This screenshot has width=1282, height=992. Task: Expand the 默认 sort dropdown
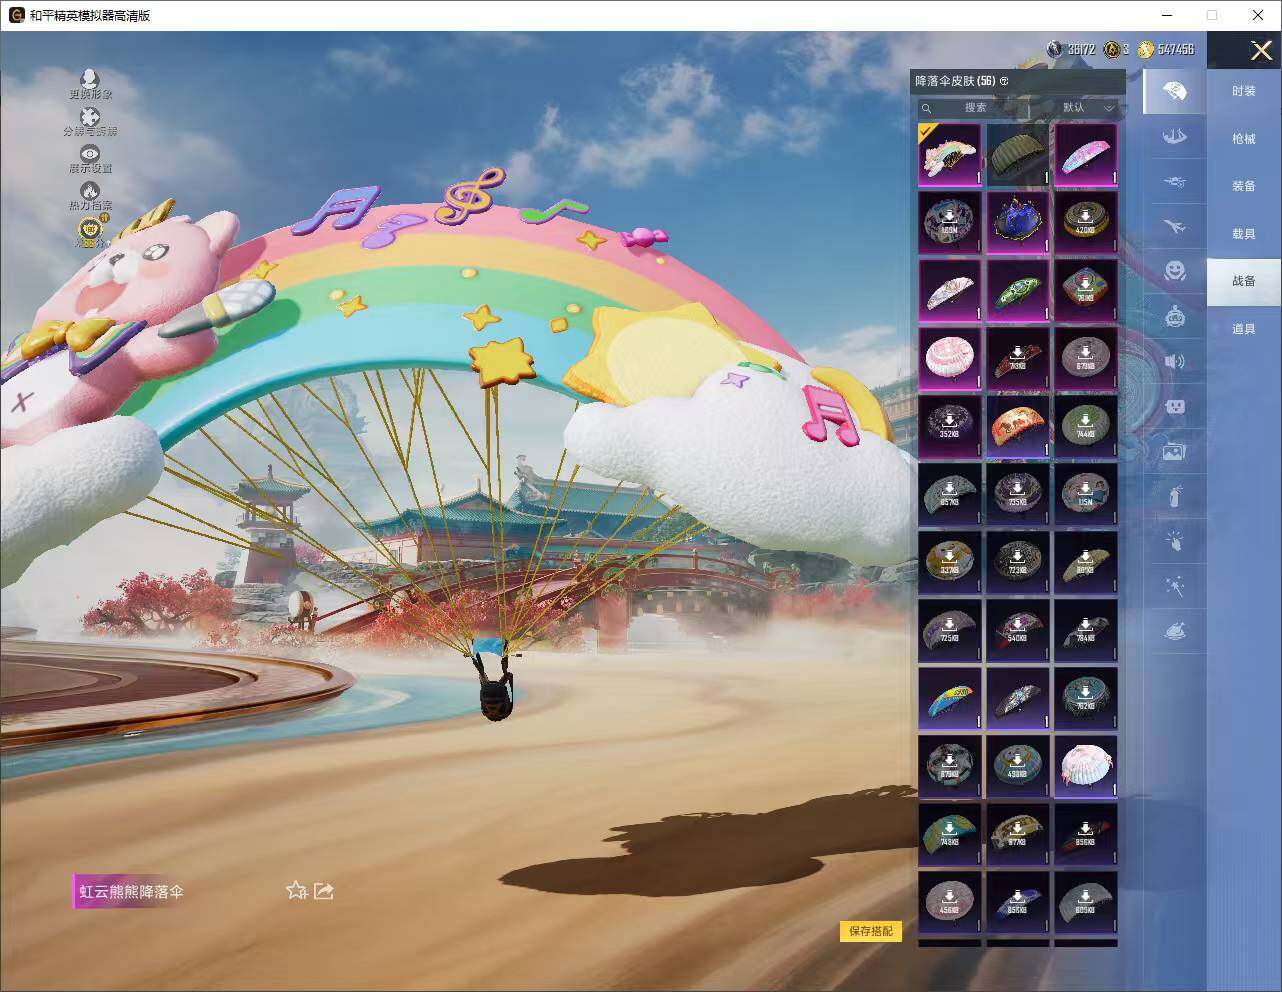[1086, 107]
